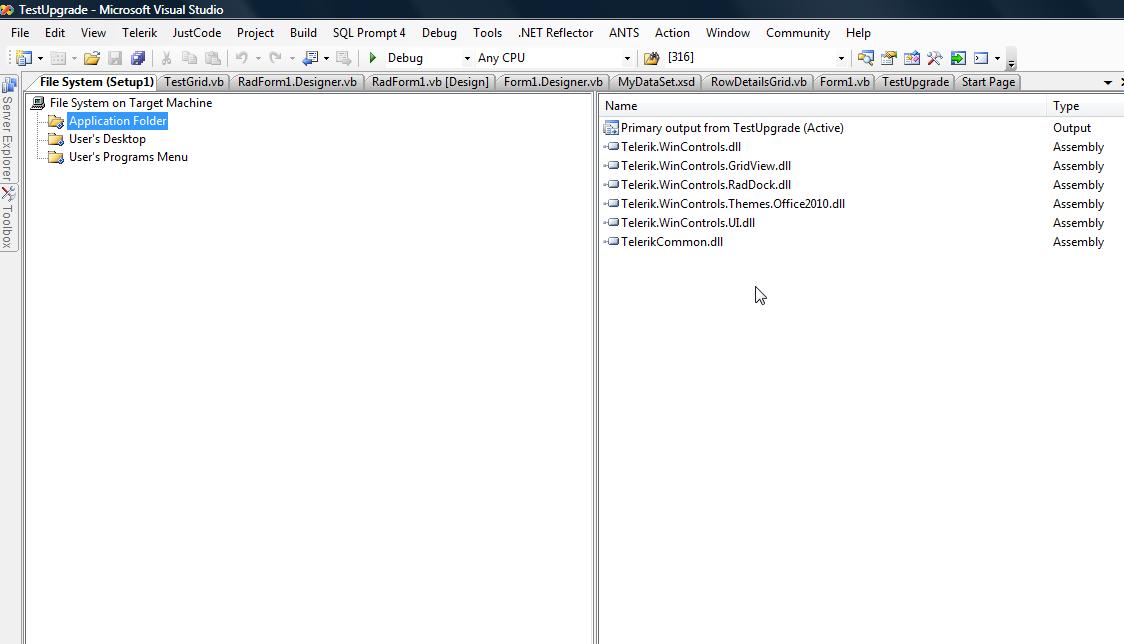1124x644 pixels.
Task: Open the SQL Prompt 4 menu
Action: coord(368,33)
